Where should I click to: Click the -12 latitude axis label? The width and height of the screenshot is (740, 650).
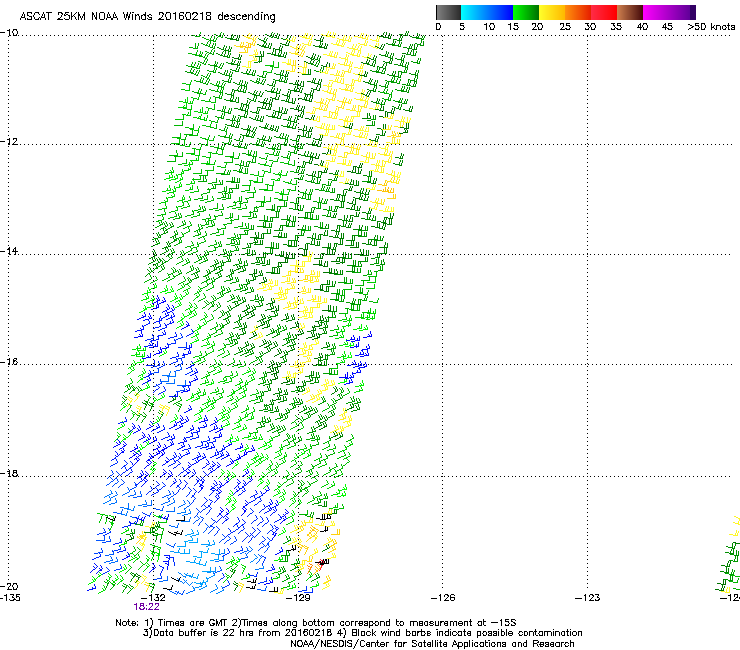[x=9, y=142]
